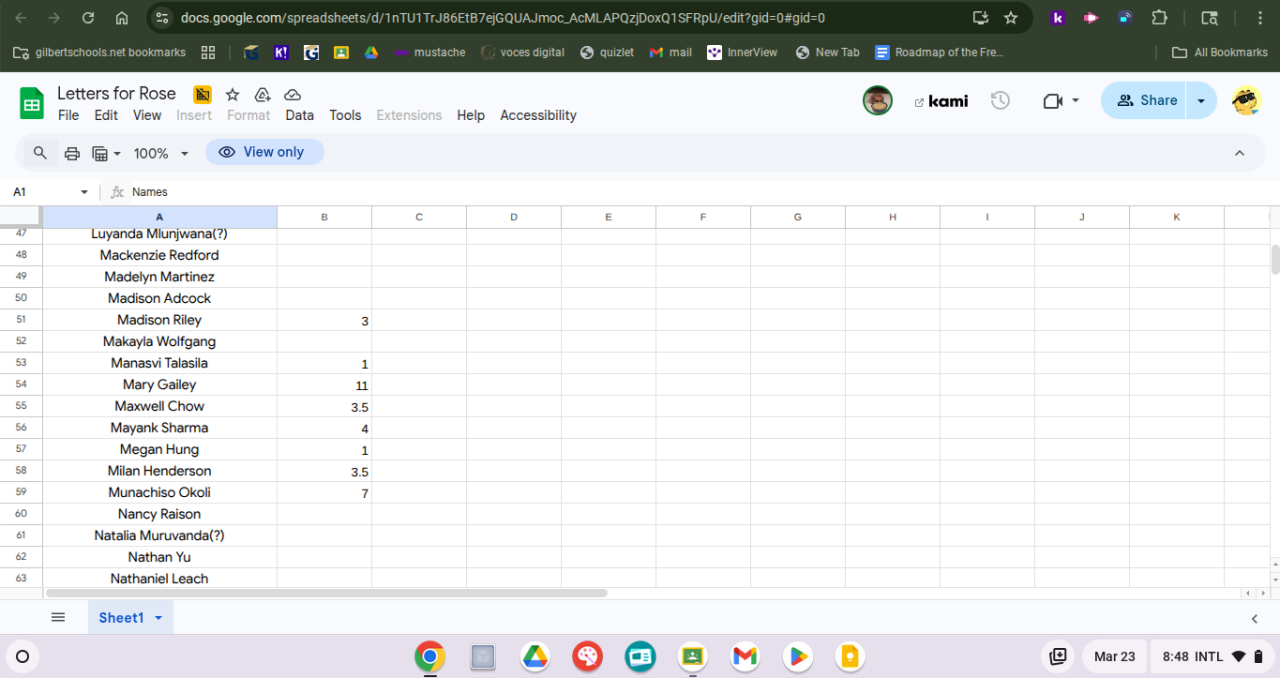Reload the browser page
This screenshot has width=1280, height=678.
[88, 18]
